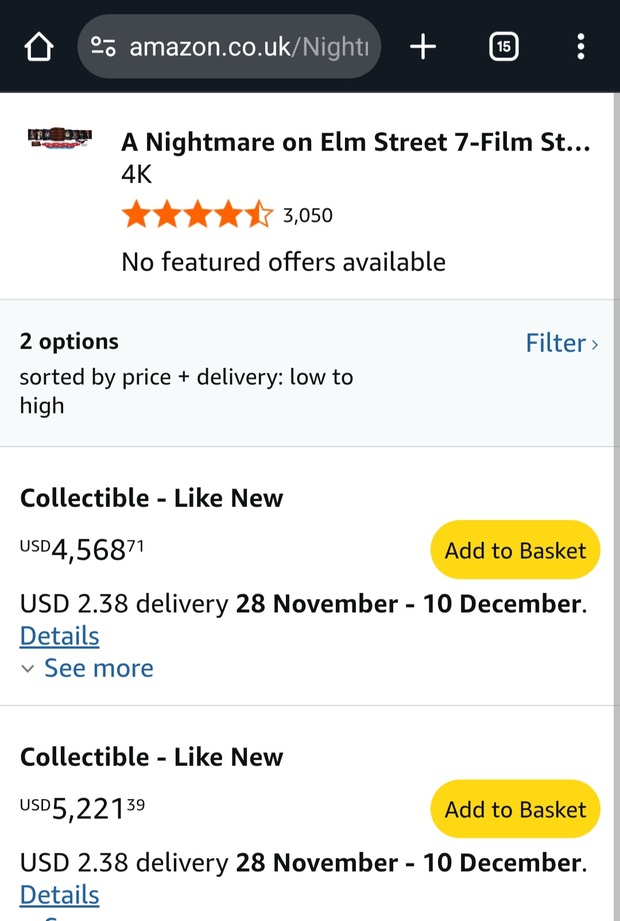Viewport: 620px width, 921px height.
Task: Collapse the chevron next to See more
Action: pos(27,668)
